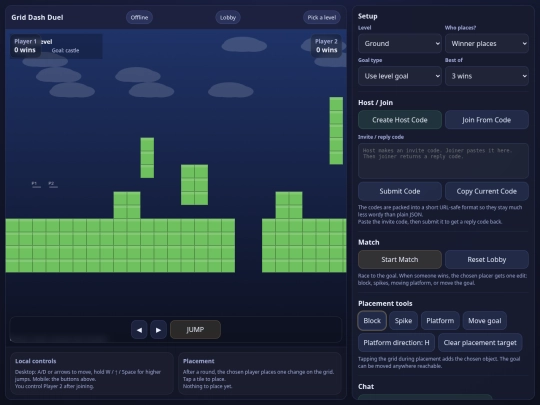
Task: Click the Offline status pill
Action: tap(139, 17)
